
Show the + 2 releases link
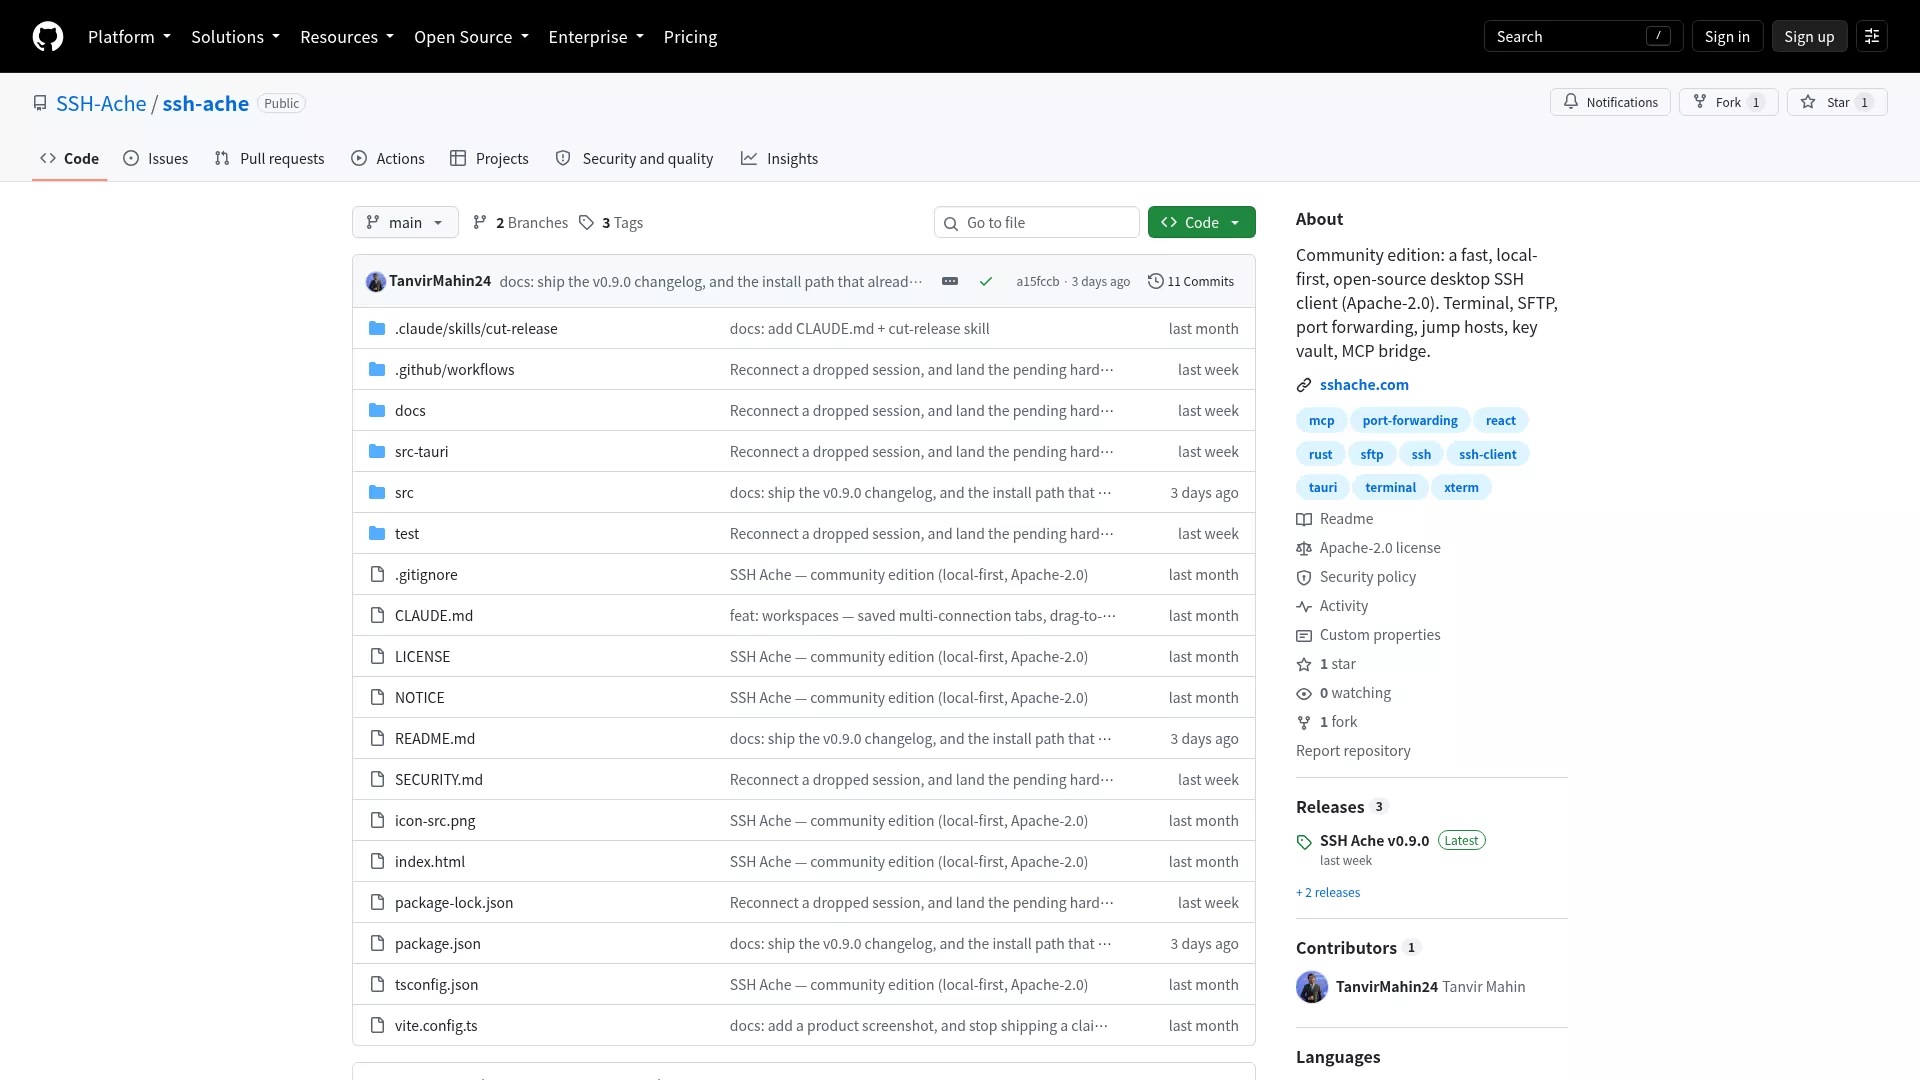click(x=1328, y=893)
